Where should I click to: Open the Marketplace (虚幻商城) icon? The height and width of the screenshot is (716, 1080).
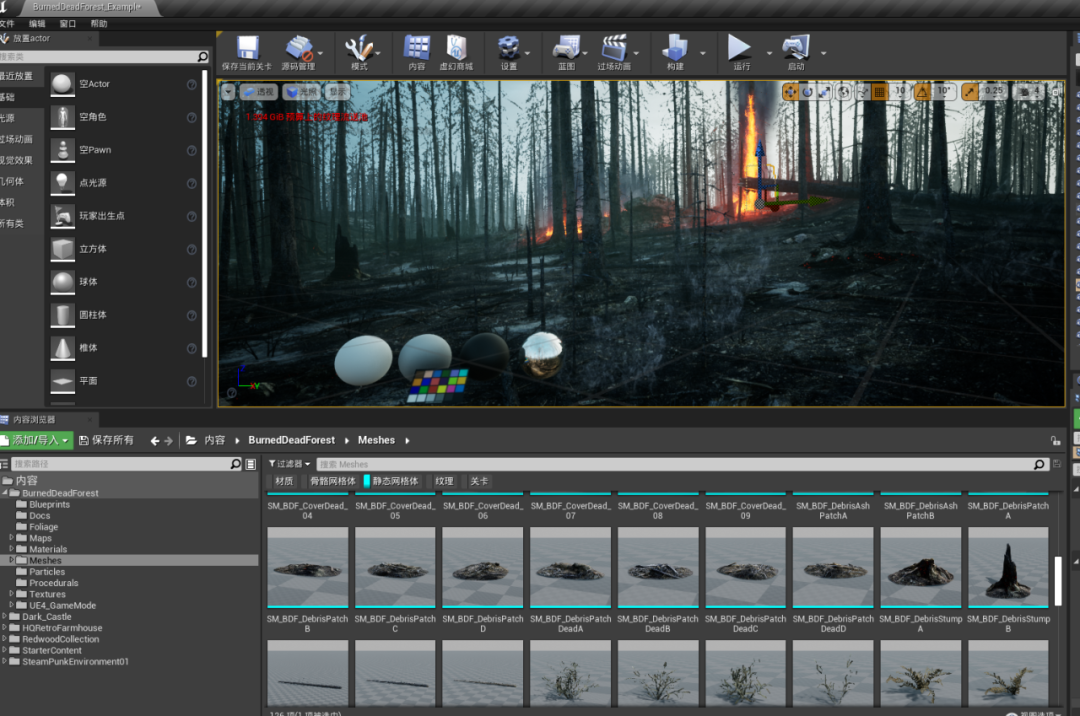tap(456, 48)
